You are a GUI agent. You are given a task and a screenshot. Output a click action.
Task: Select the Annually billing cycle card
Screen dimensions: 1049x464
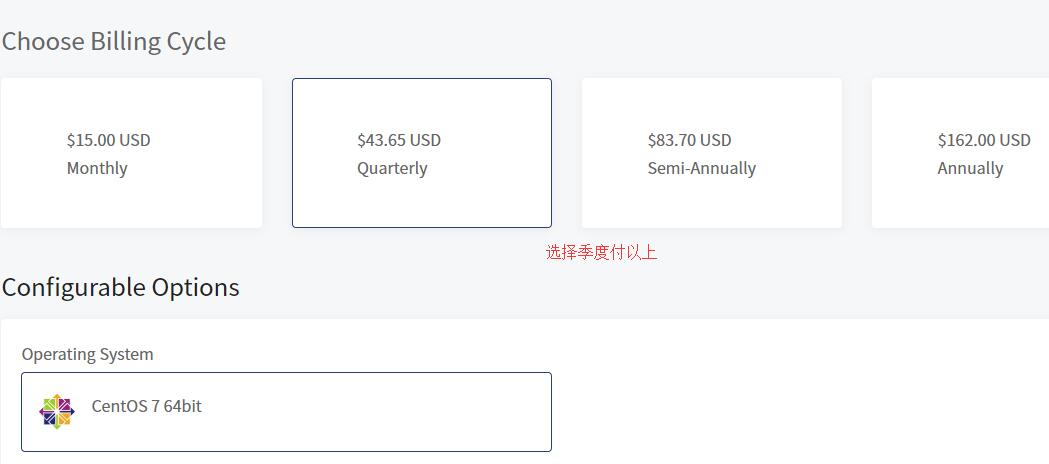point(960,153)
